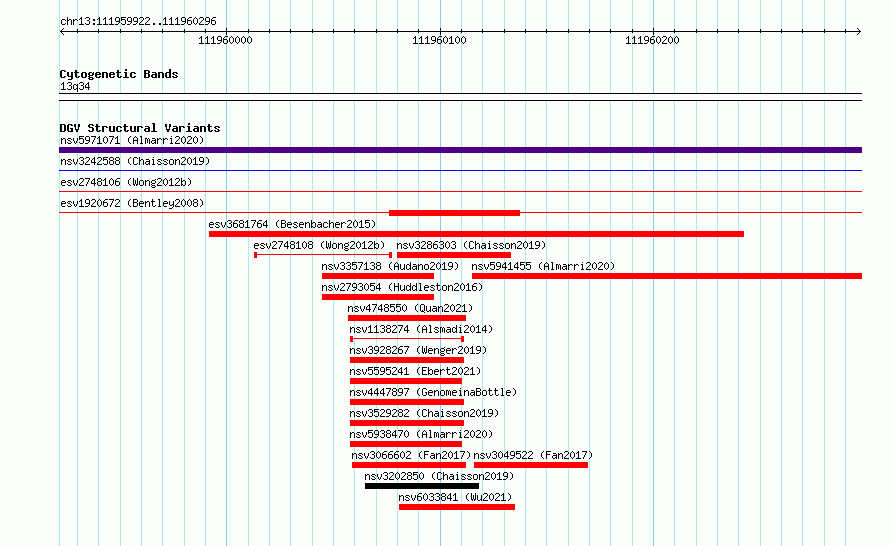Open nsv3286303 (Chaisson2019) variant label
890x546 pixels.
click(x=471, y=245)
